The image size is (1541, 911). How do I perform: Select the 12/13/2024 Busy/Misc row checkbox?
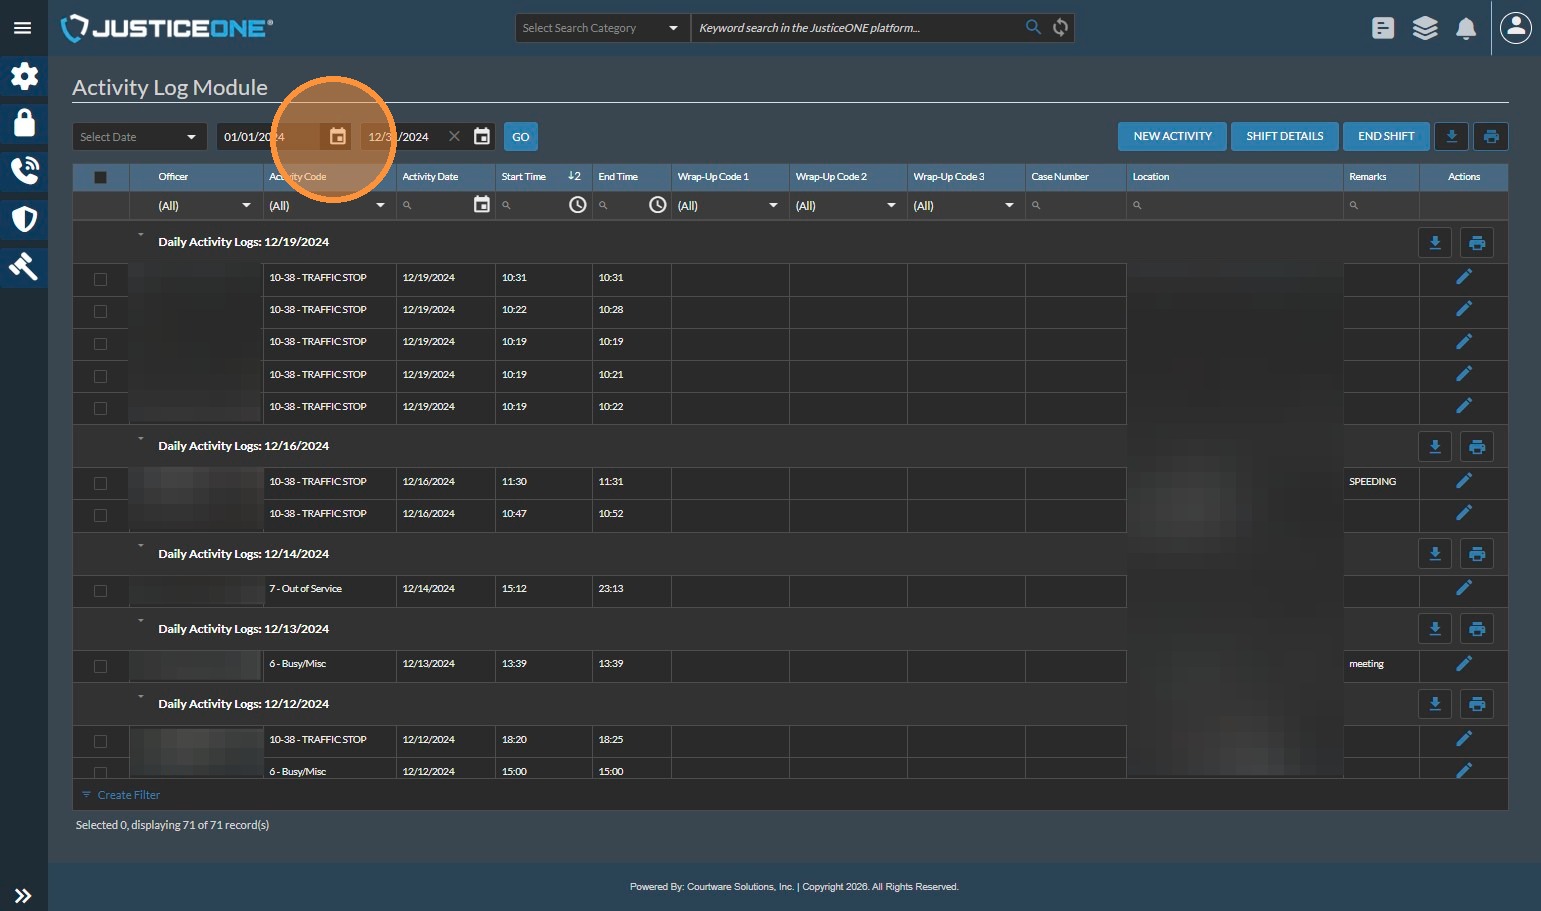pyautogui.click(x=100, y=666)
